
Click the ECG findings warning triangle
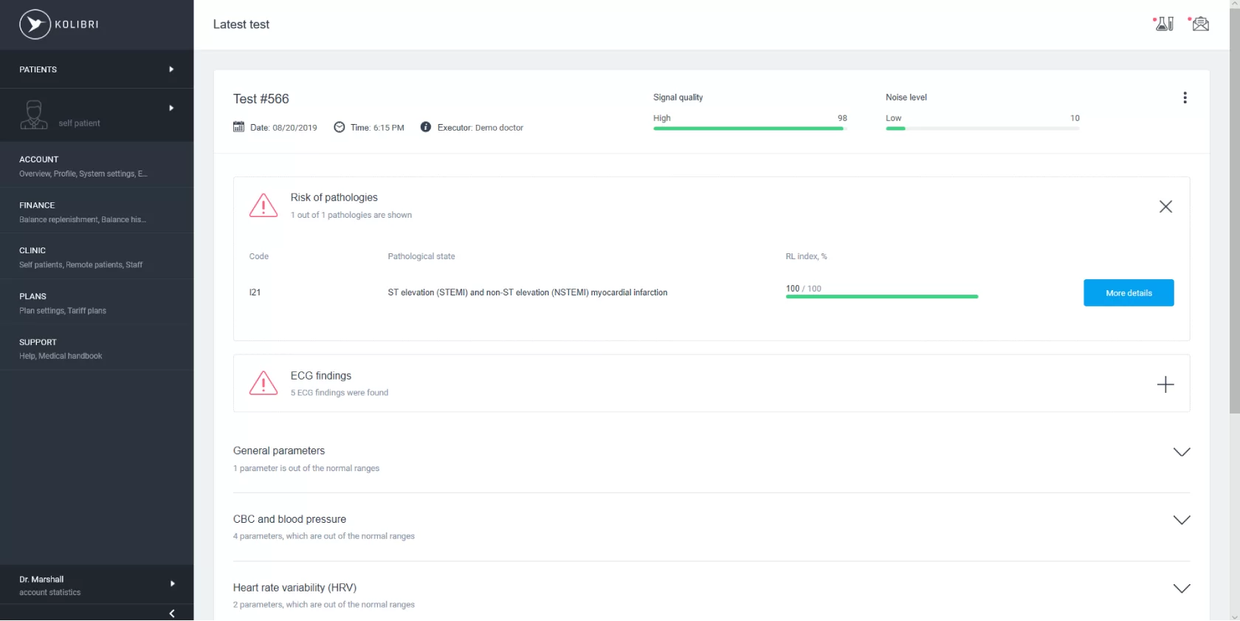(x=263, y=383)
